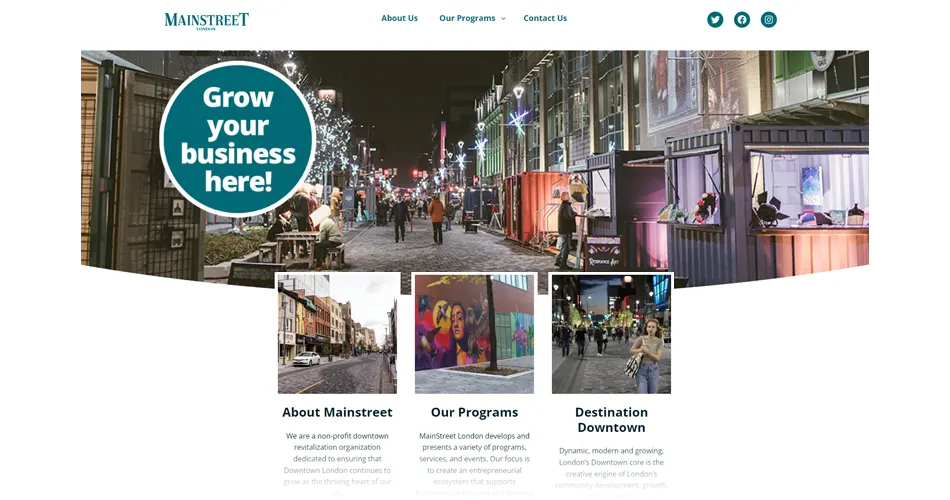Click the Grow your business here circle
This screenshot has width=950, height=500.
[x=238, y=139]
